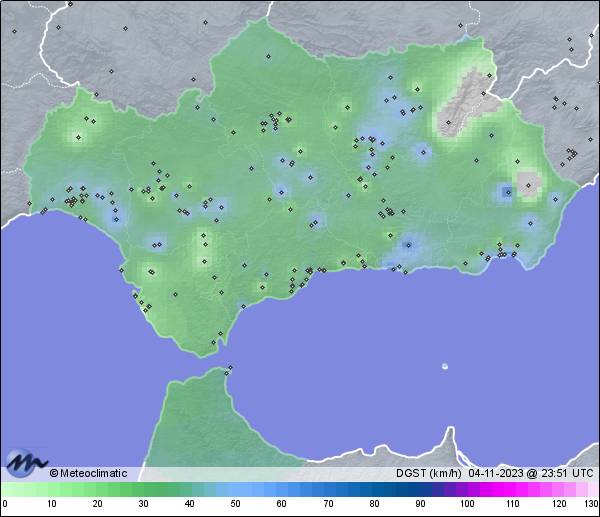
Task: Pick the green swatch above 30
Action: tap(143, 489)
